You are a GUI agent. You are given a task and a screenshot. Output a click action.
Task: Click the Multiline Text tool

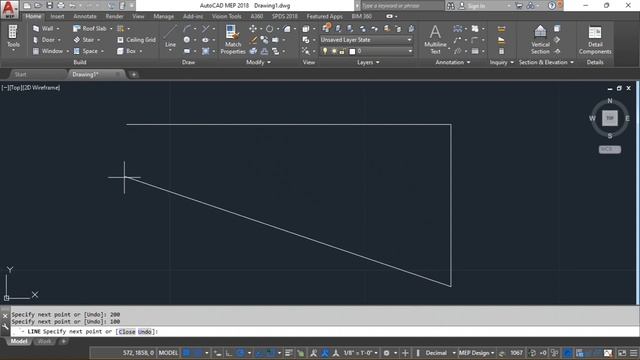[435, 40]
